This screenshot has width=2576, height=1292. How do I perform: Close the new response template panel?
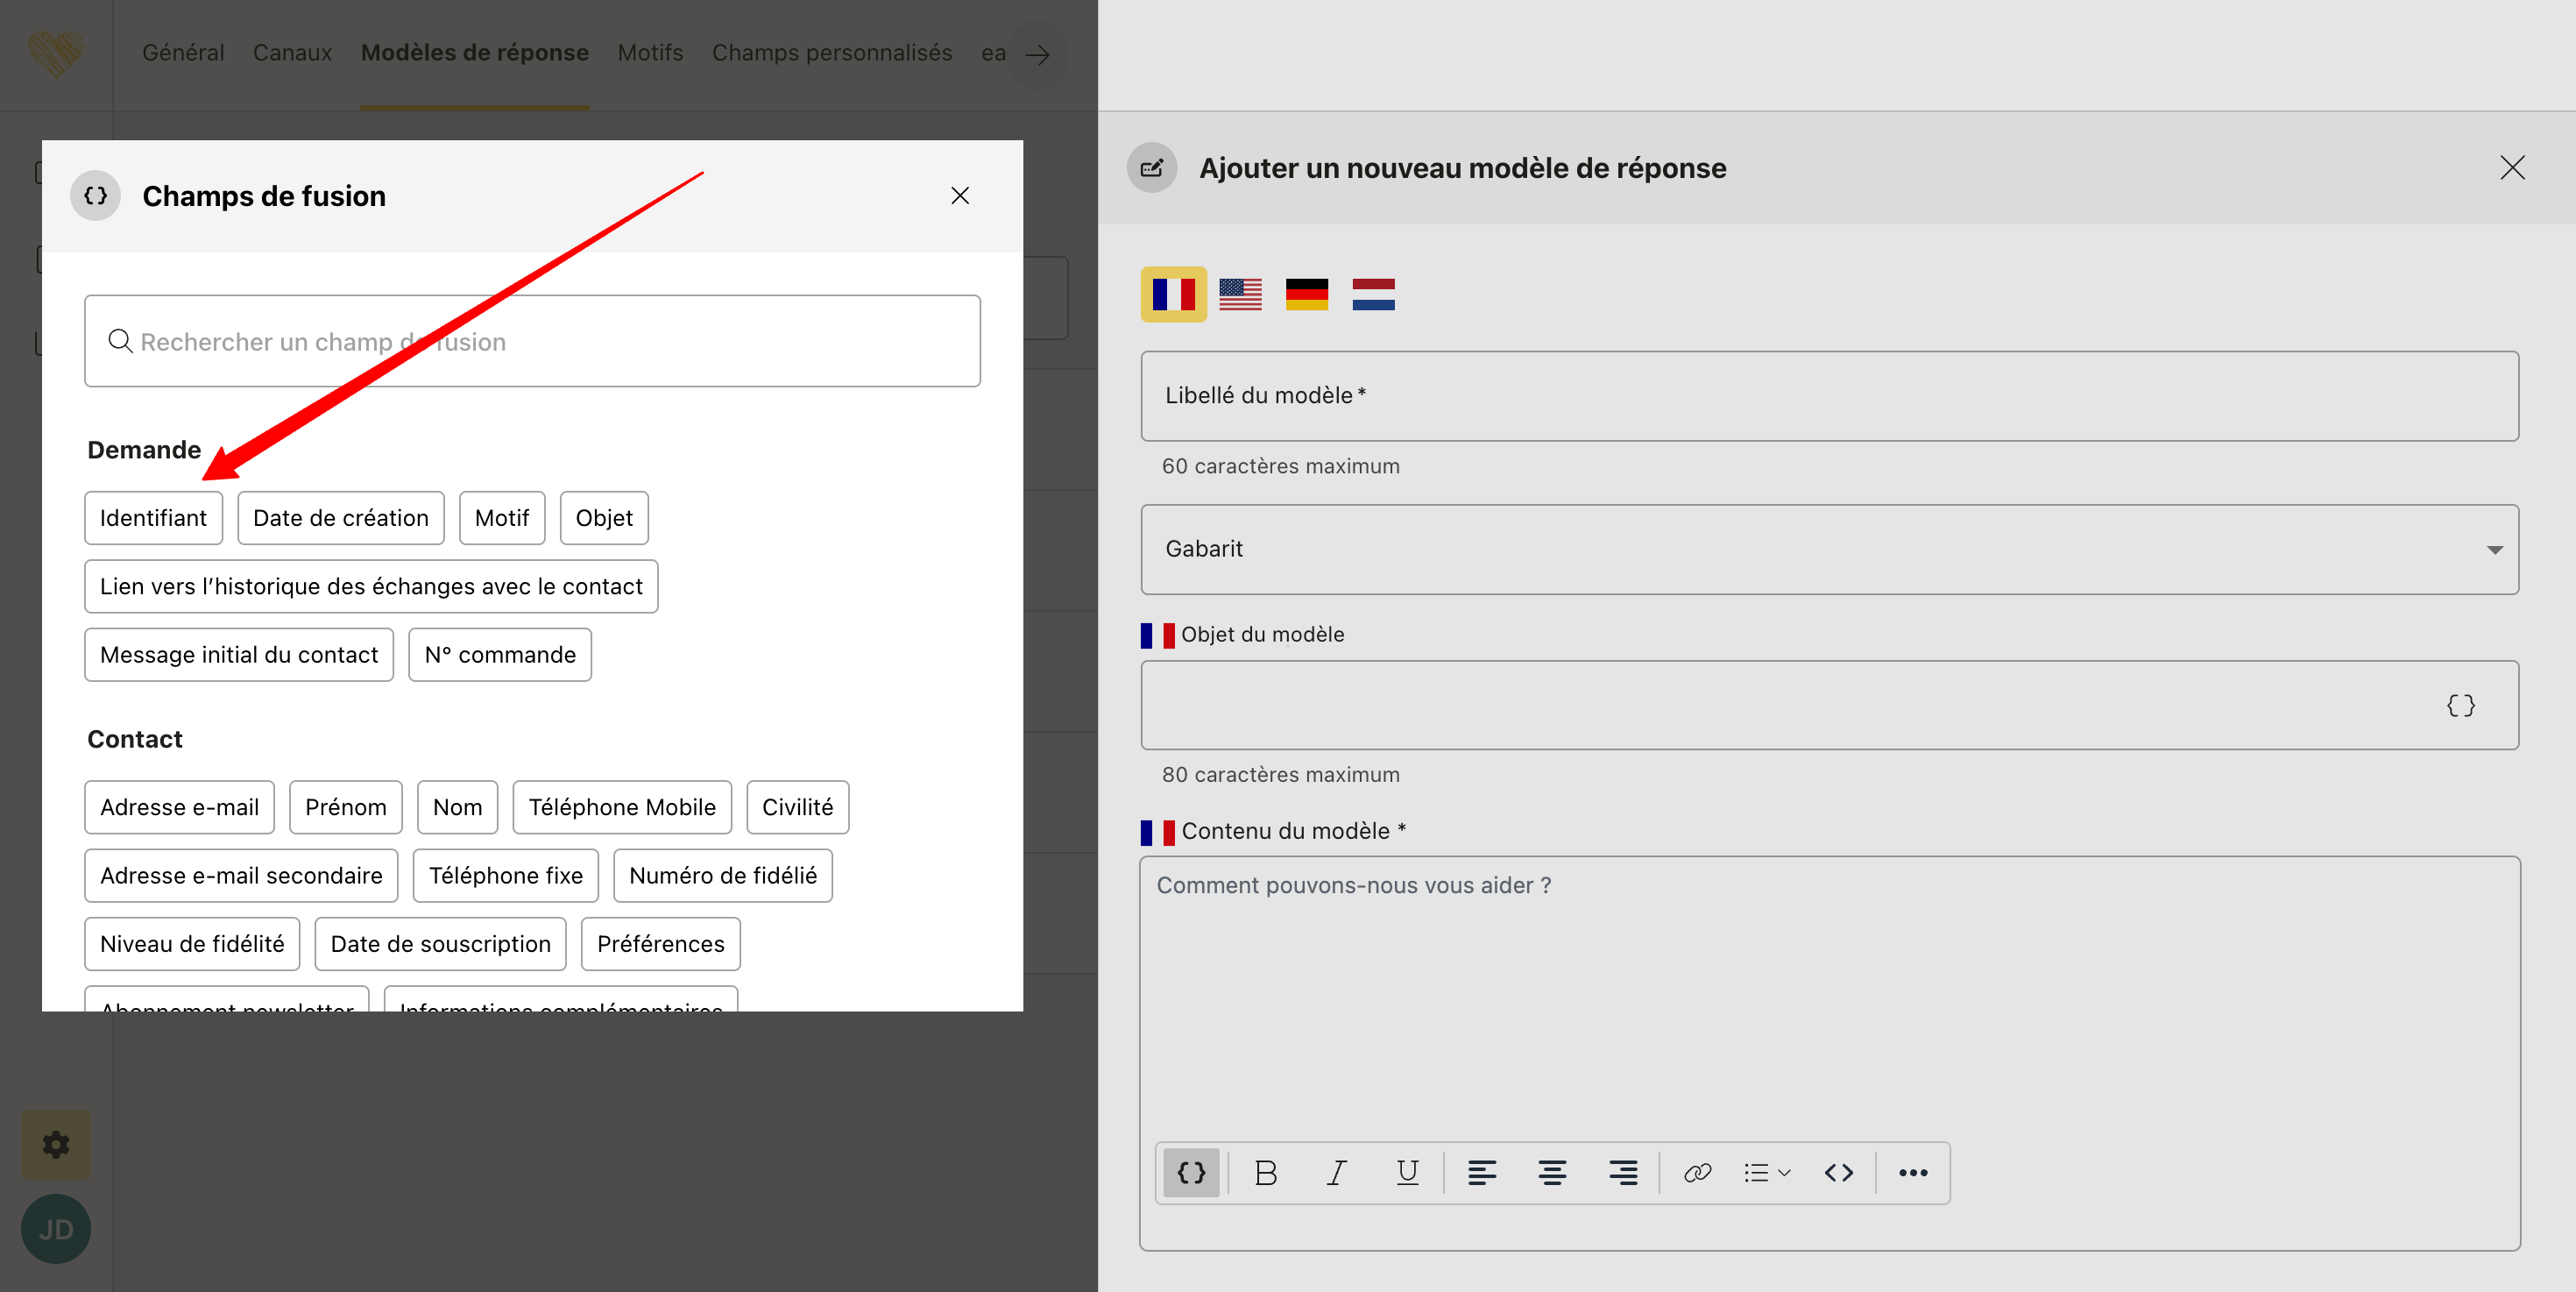pos(2512,168)
